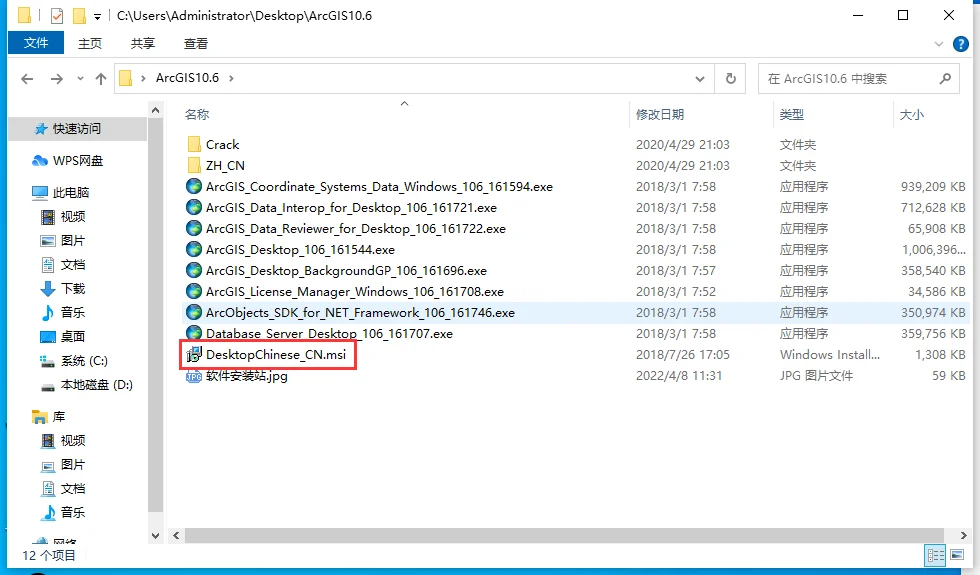Select the Database_Server_Desktop installer icon
Viewport: 980px width, 575px height.
tap(194, 333)
